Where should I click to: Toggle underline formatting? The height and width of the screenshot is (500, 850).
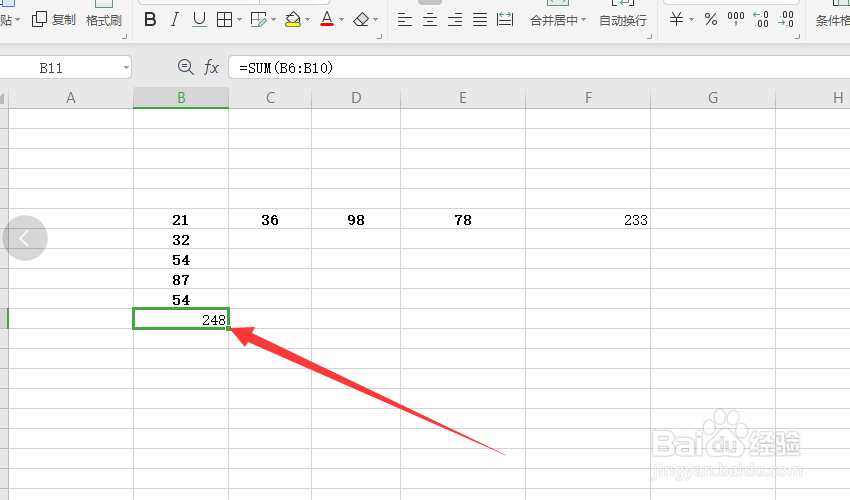199,20
